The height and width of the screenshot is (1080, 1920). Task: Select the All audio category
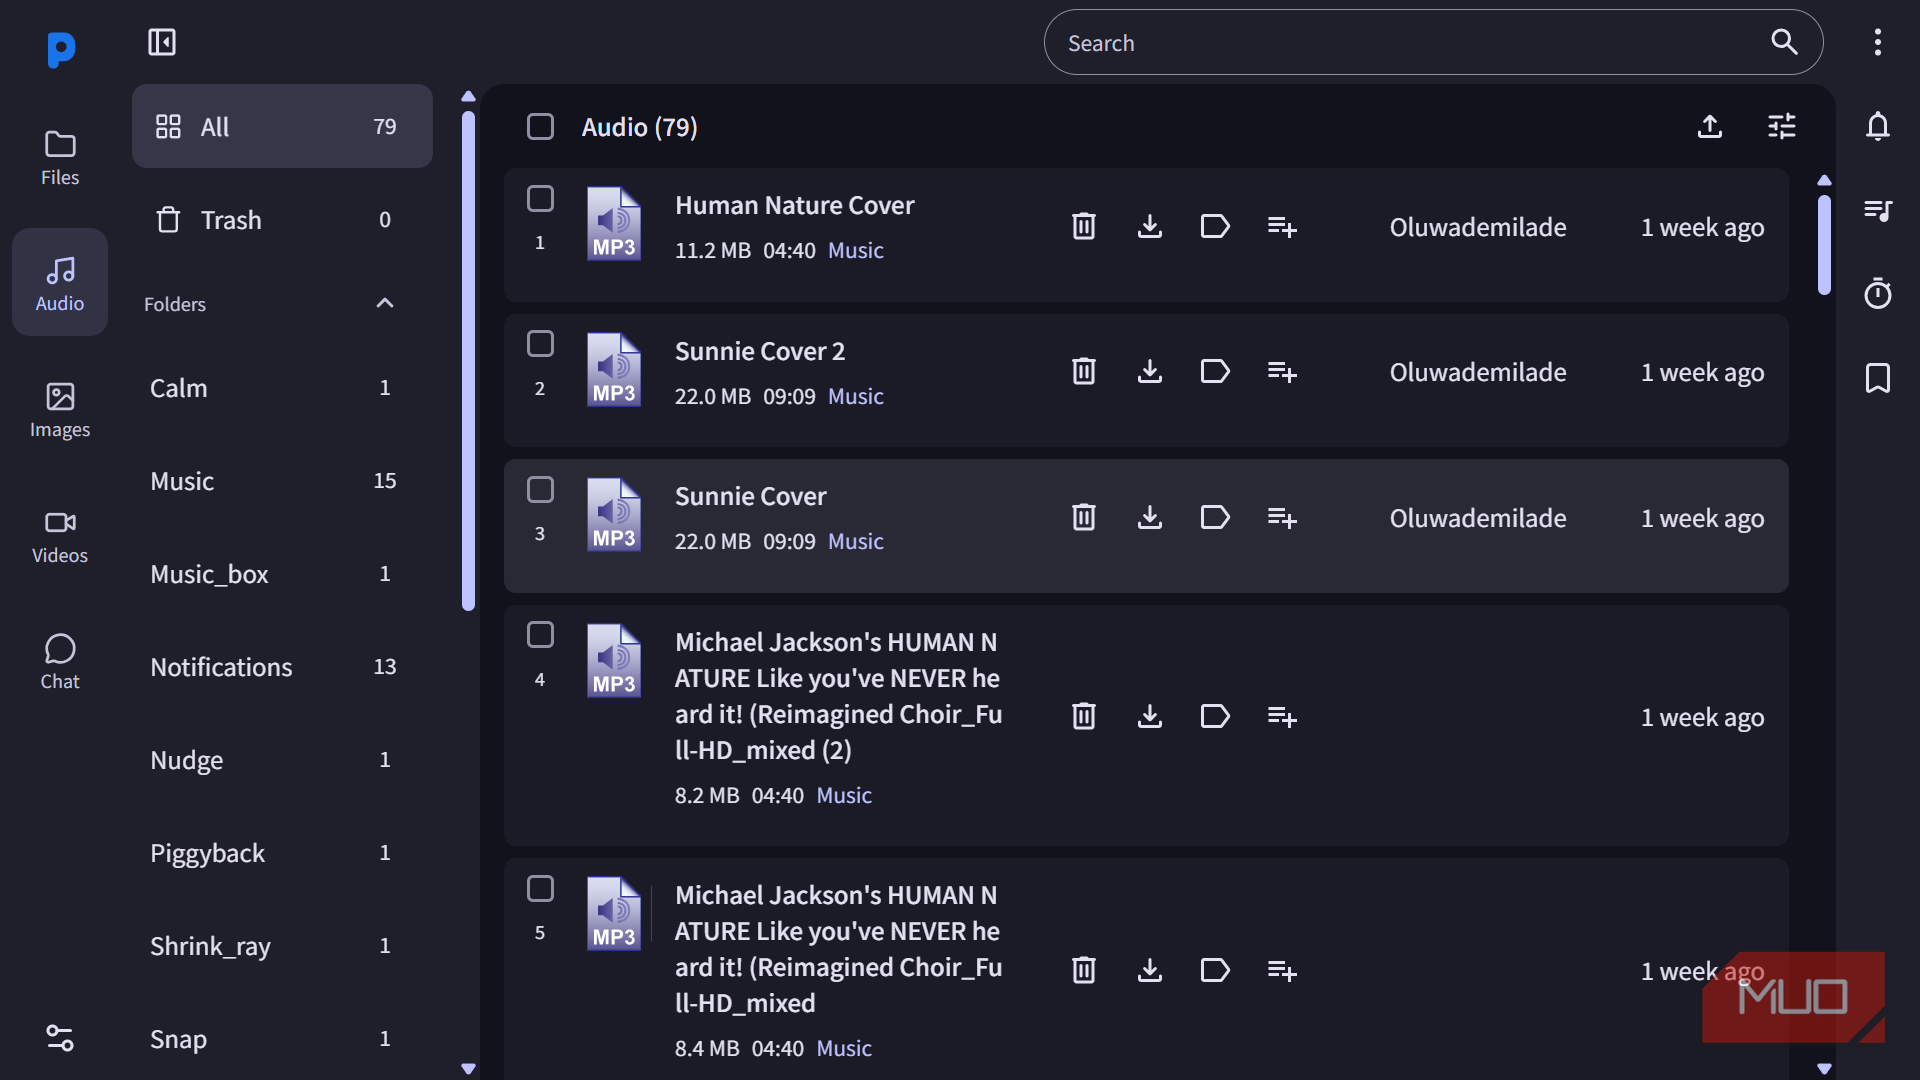pyautogui.click(x=282, y=126)
